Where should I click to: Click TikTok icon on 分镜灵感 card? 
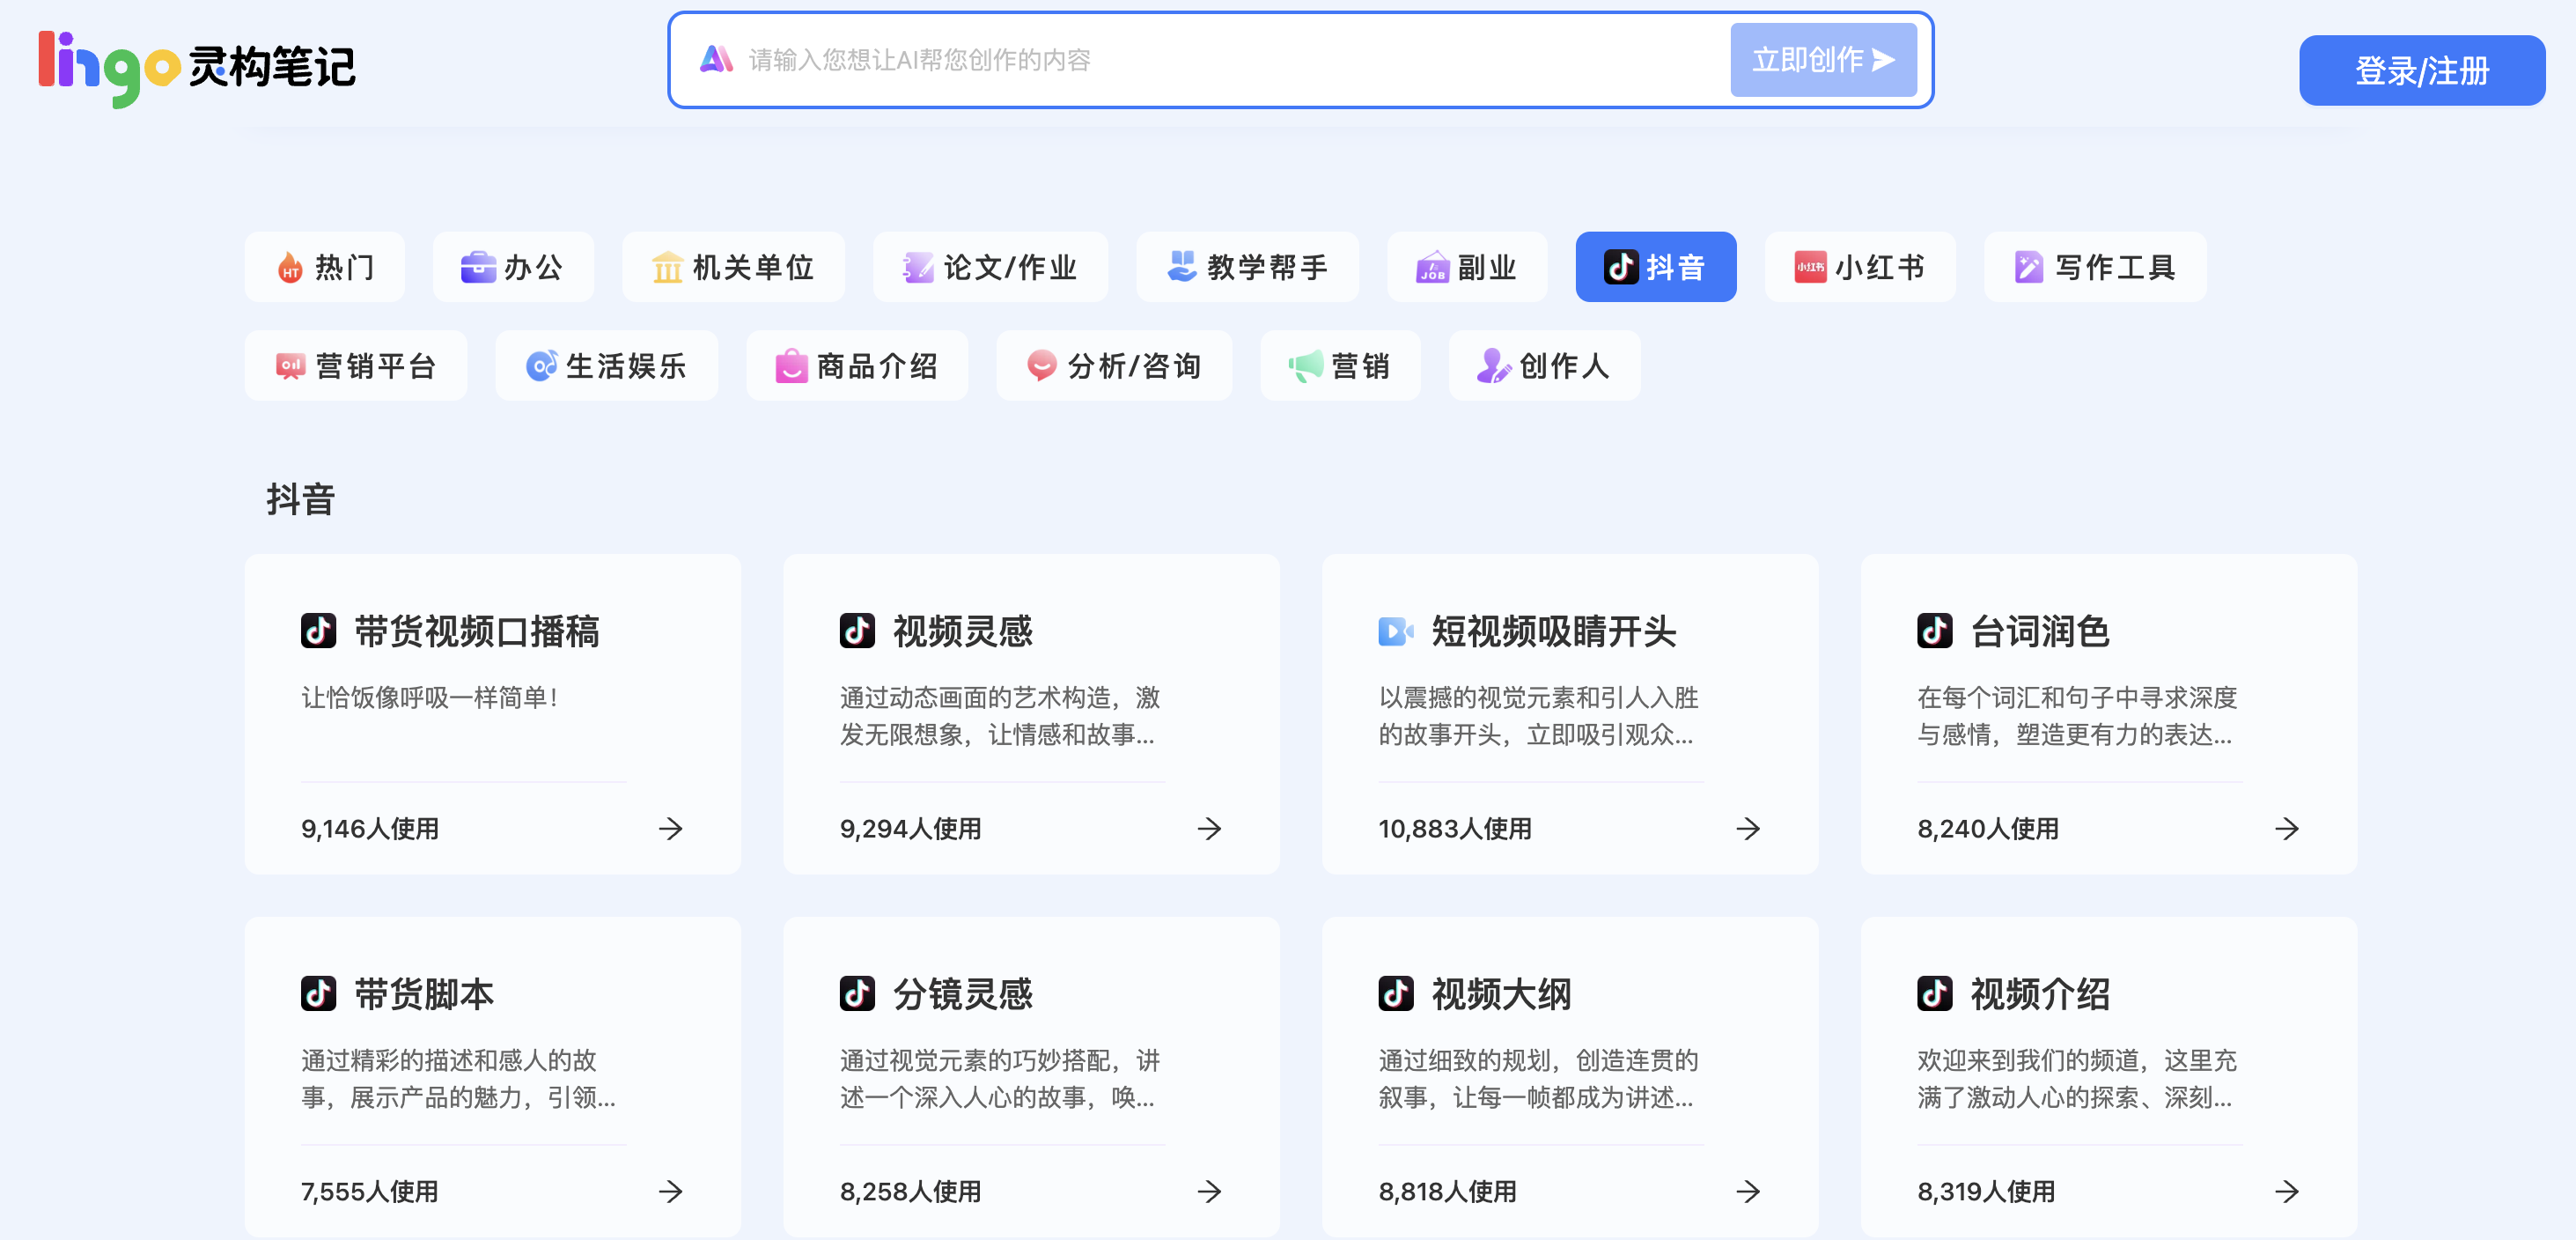pos(857,994)
